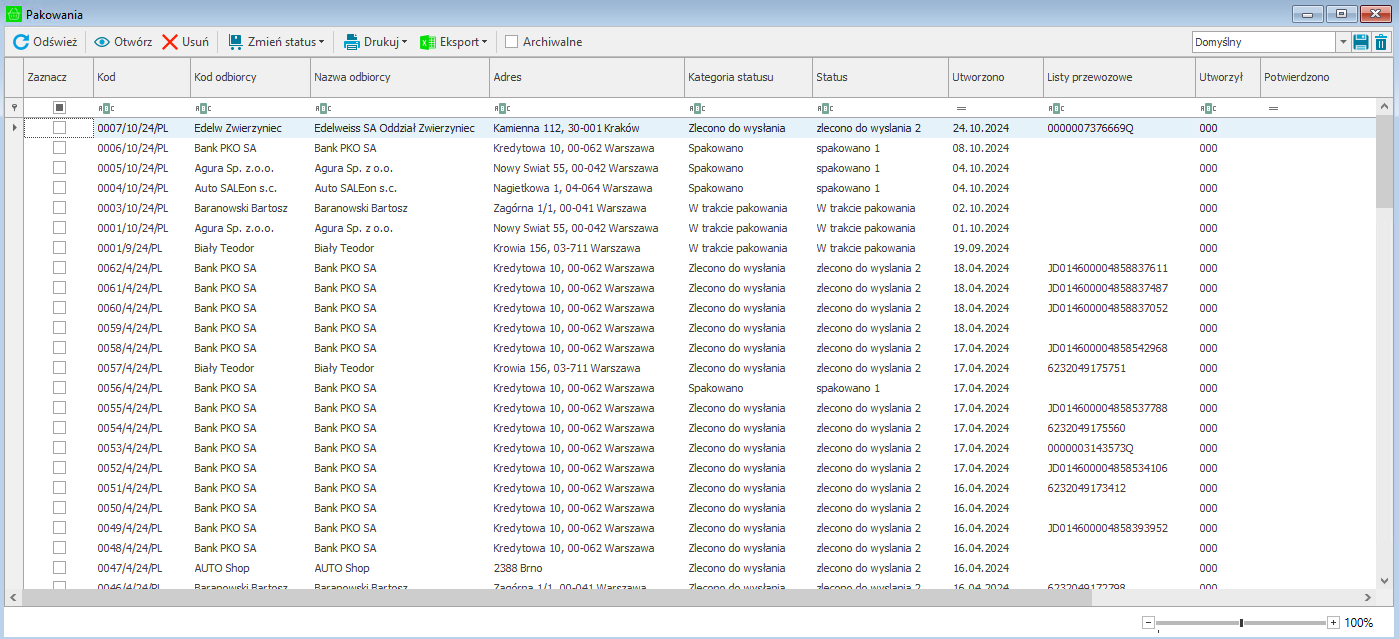
Task: Expand the Domyślny layout dropdown
Action: pyautogui.click(x=1342, y=42)
